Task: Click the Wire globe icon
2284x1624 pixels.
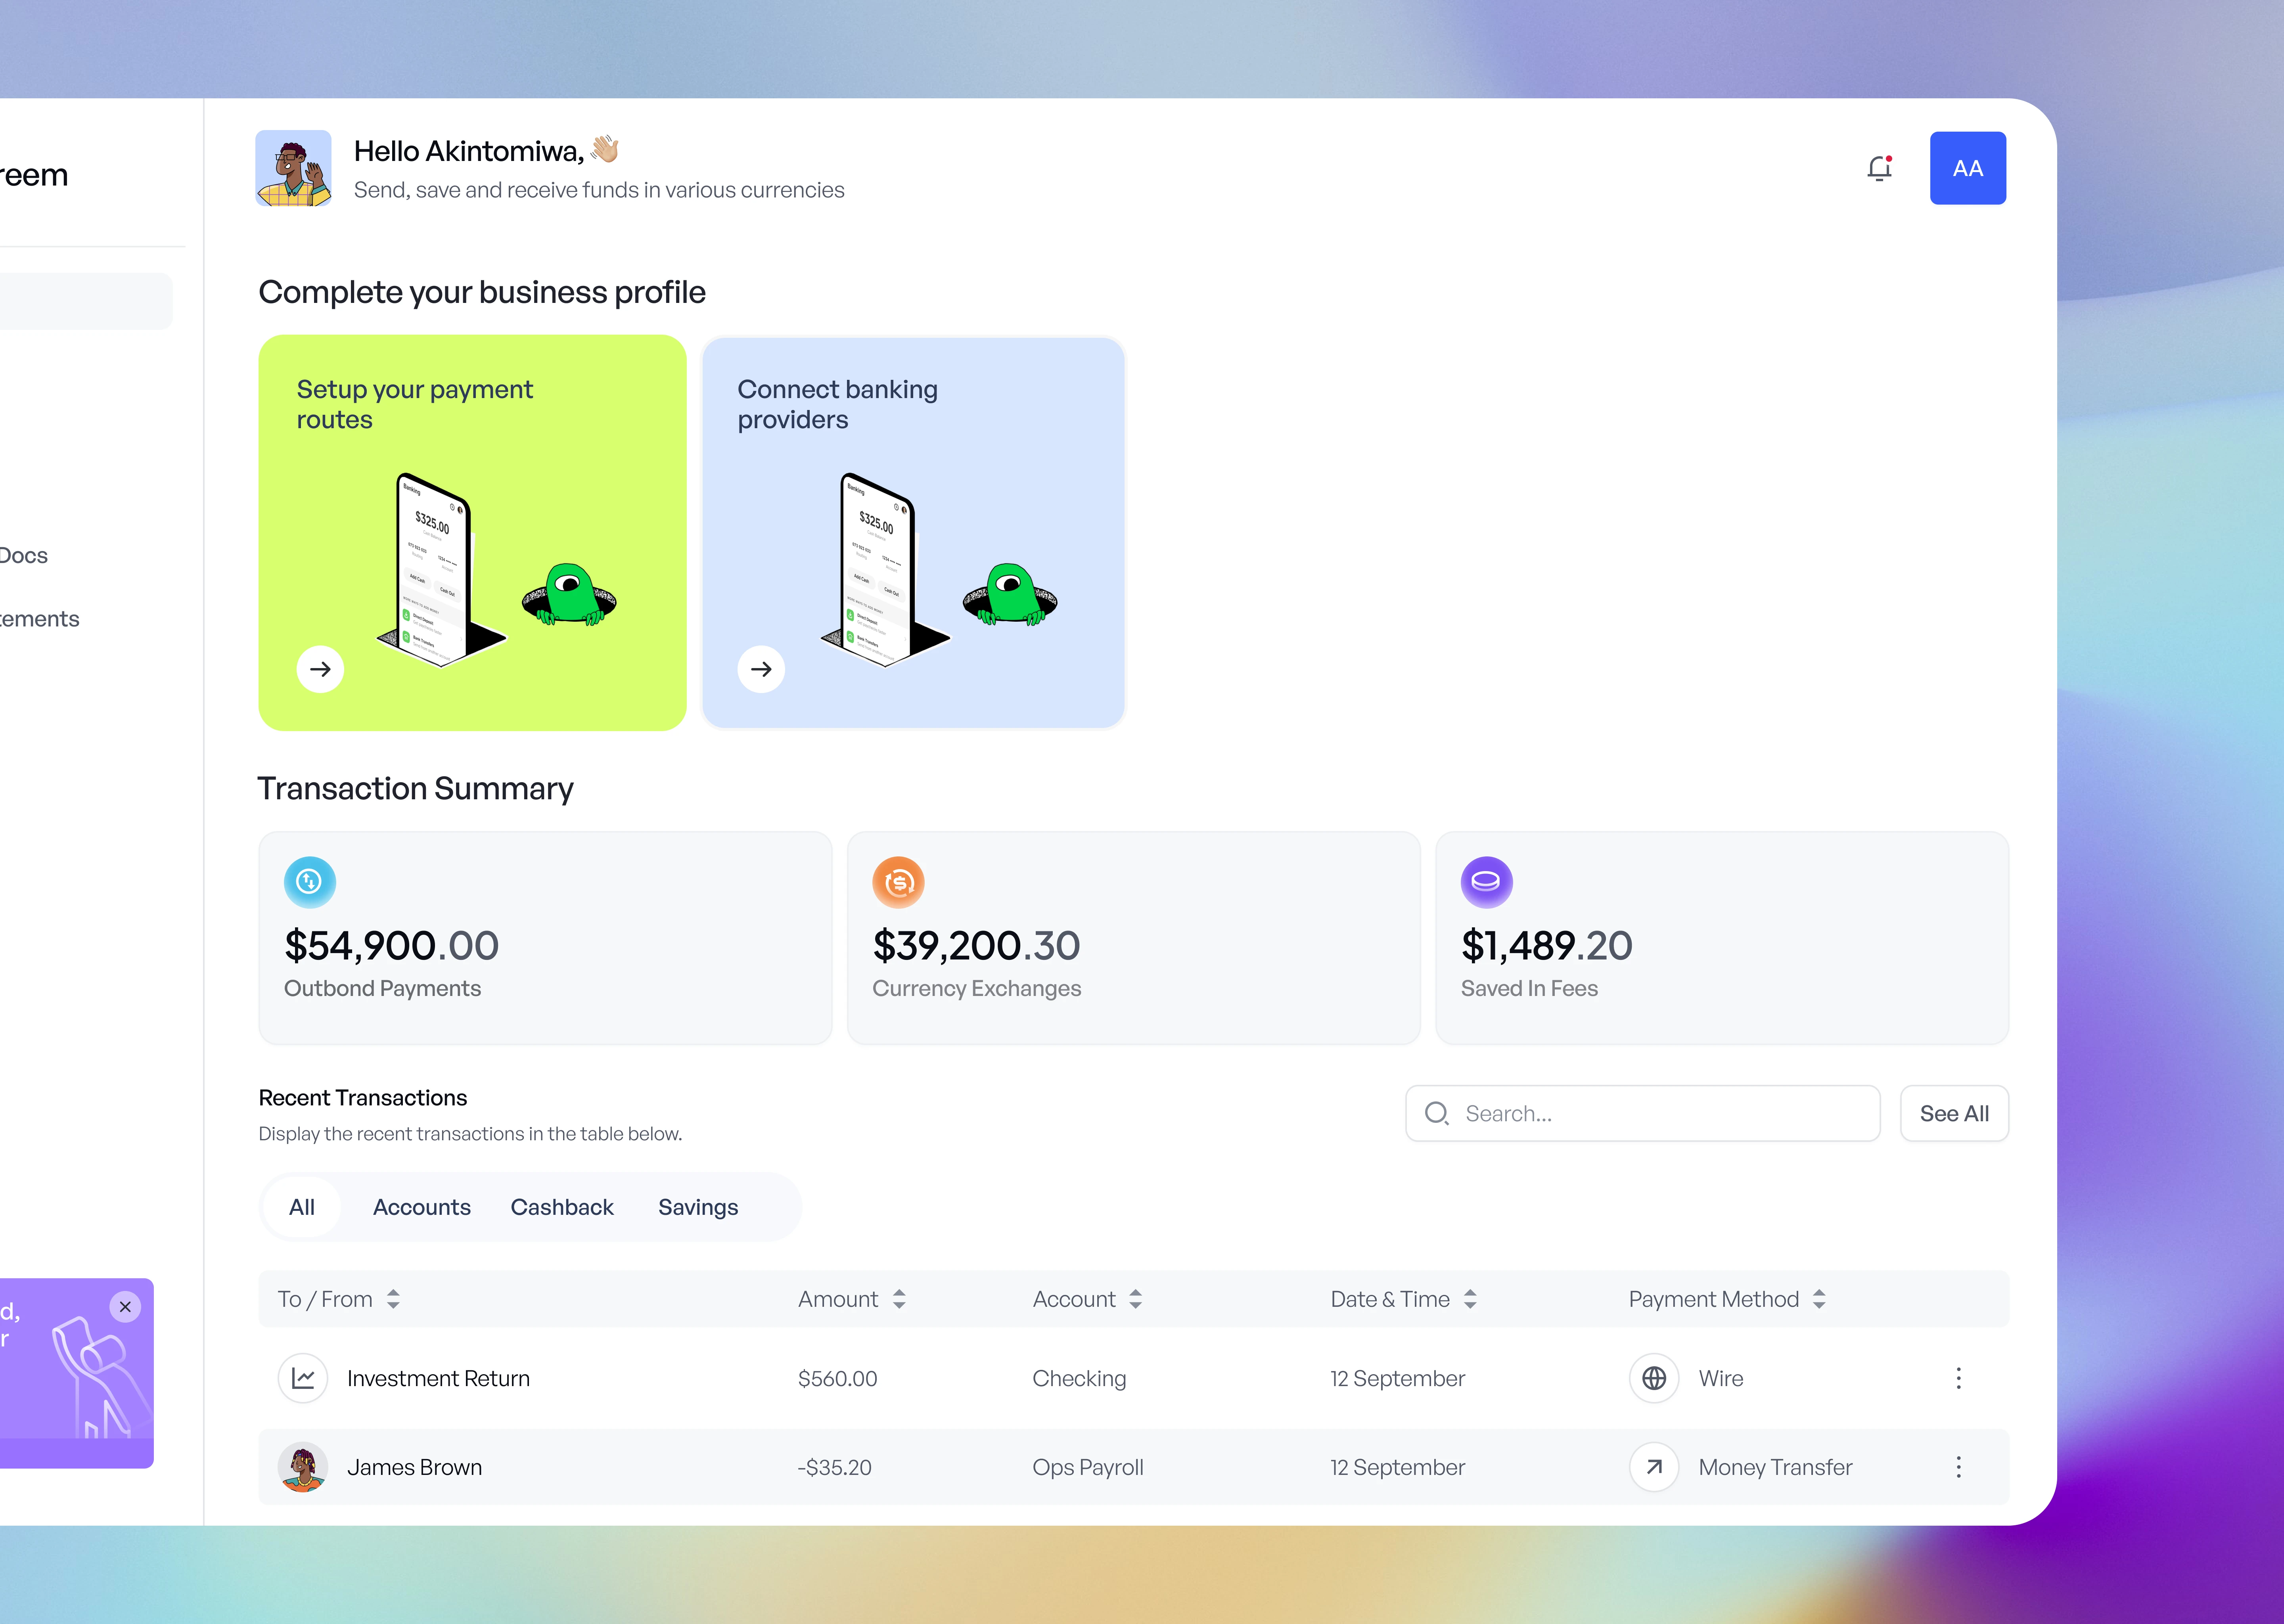Action: click(x=1654, y=1378)
